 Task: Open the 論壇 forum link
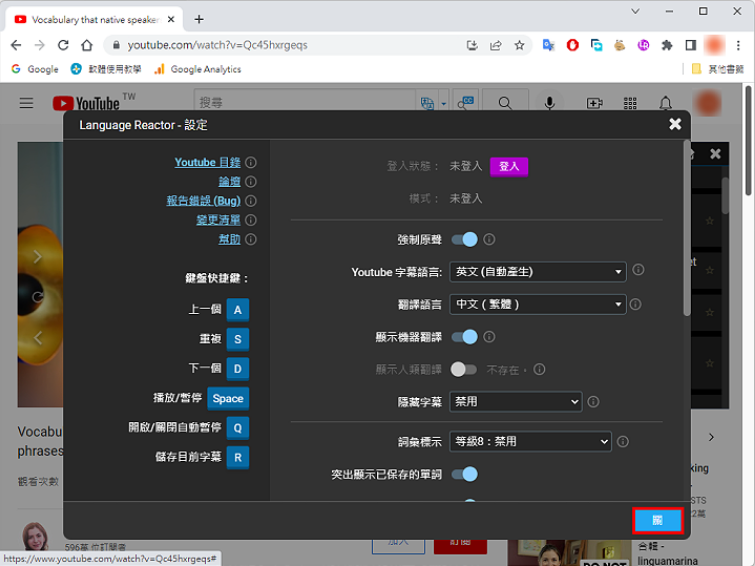(x=230, y=182)
